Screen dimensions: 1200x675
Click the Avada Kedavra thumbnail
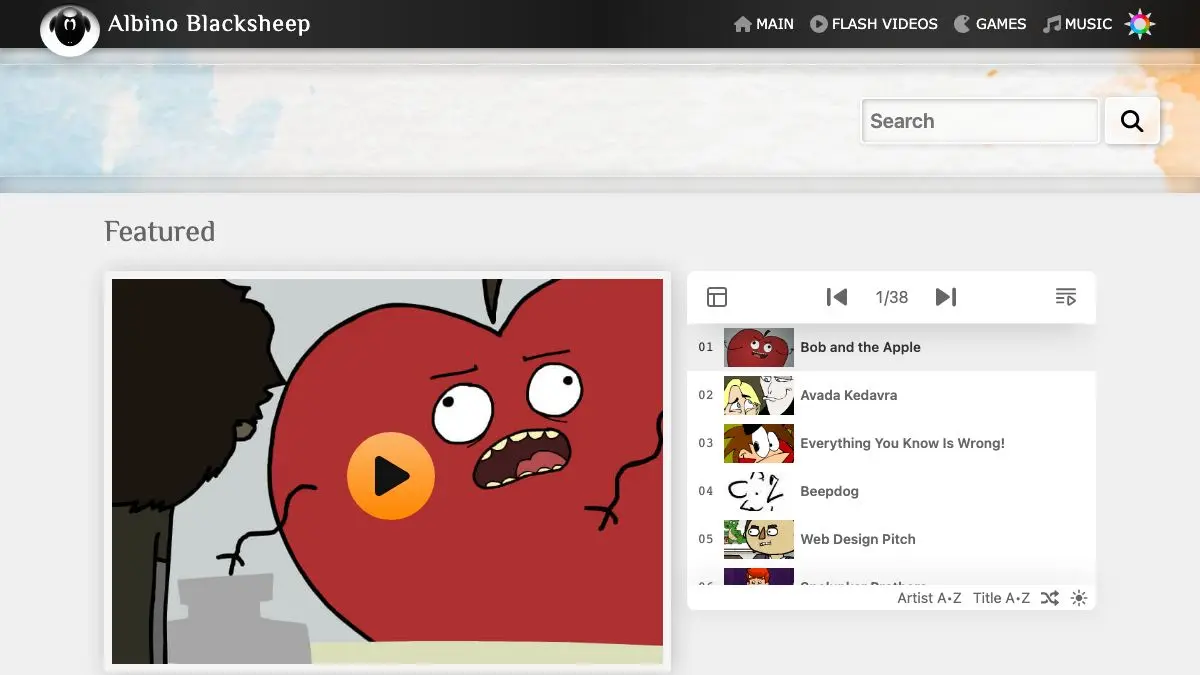759,395
